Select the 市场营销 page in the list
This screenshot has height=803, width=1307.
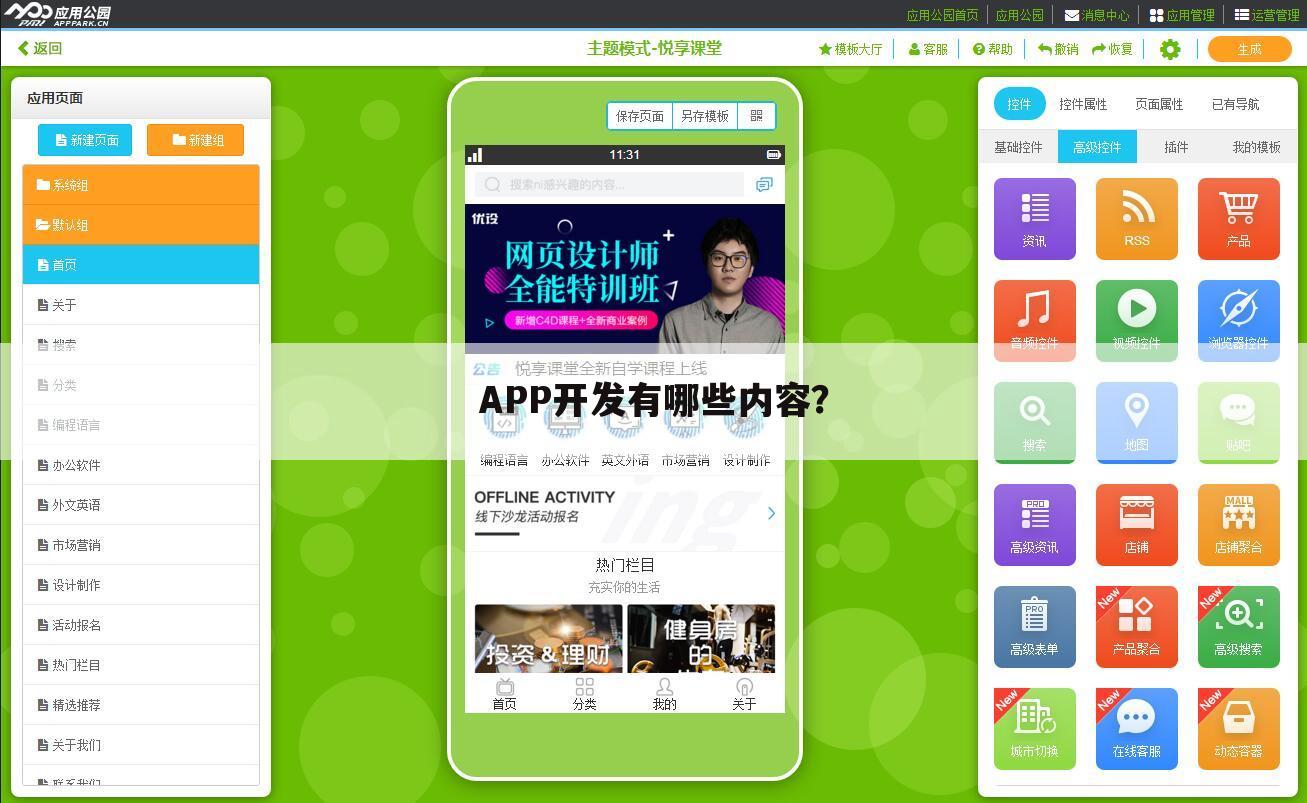141,545
